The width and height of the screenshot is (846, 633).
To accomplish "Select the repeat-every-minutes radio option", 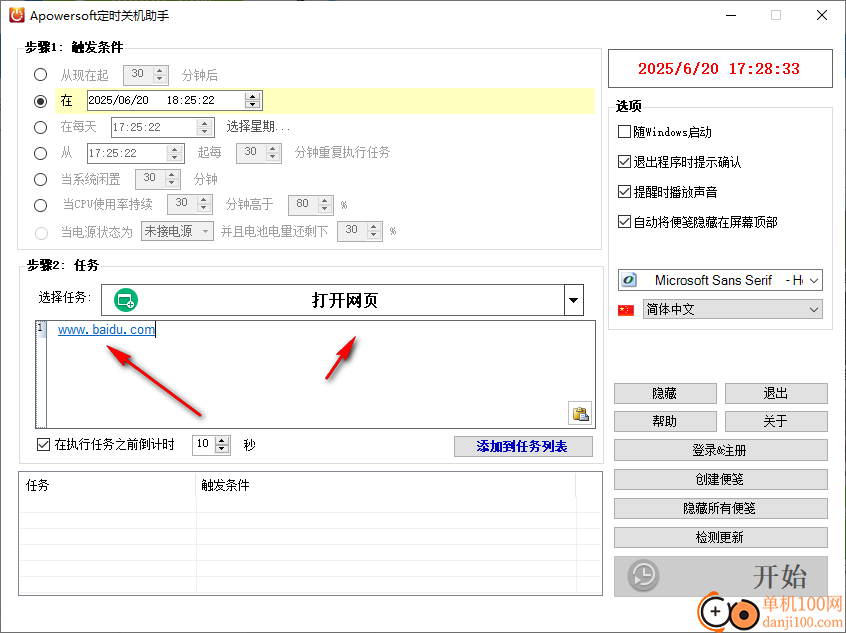I will 40,153.
